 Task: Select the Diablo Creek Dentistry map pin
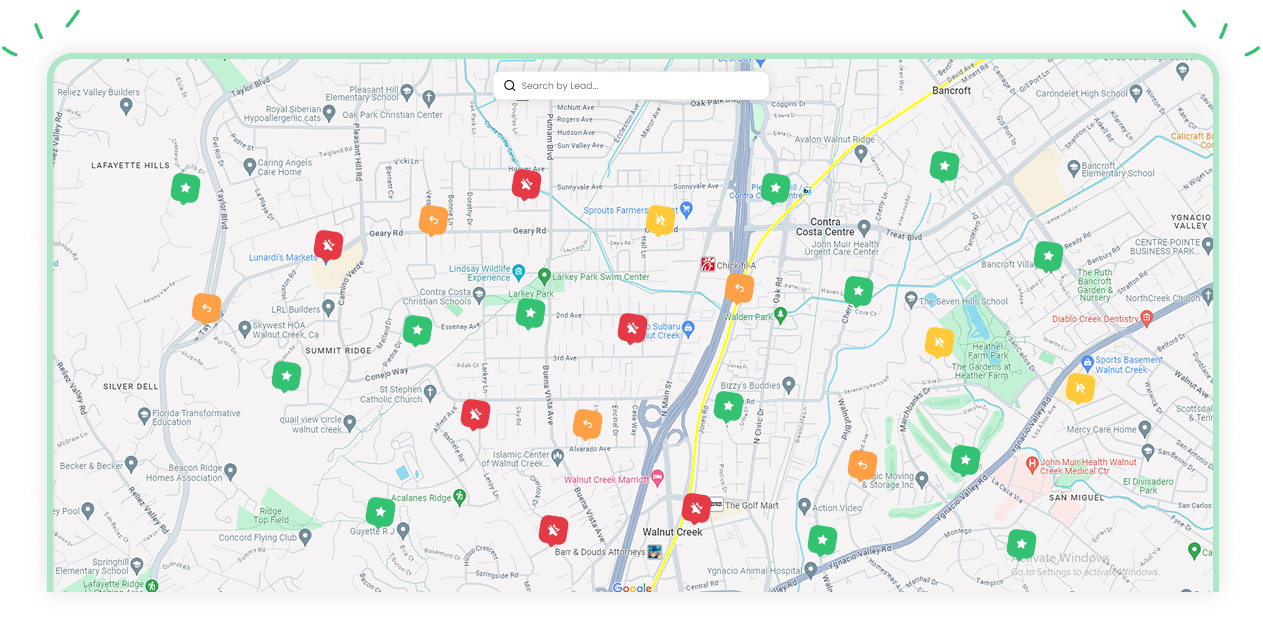pyautogui.click(x=1147, y=319)
